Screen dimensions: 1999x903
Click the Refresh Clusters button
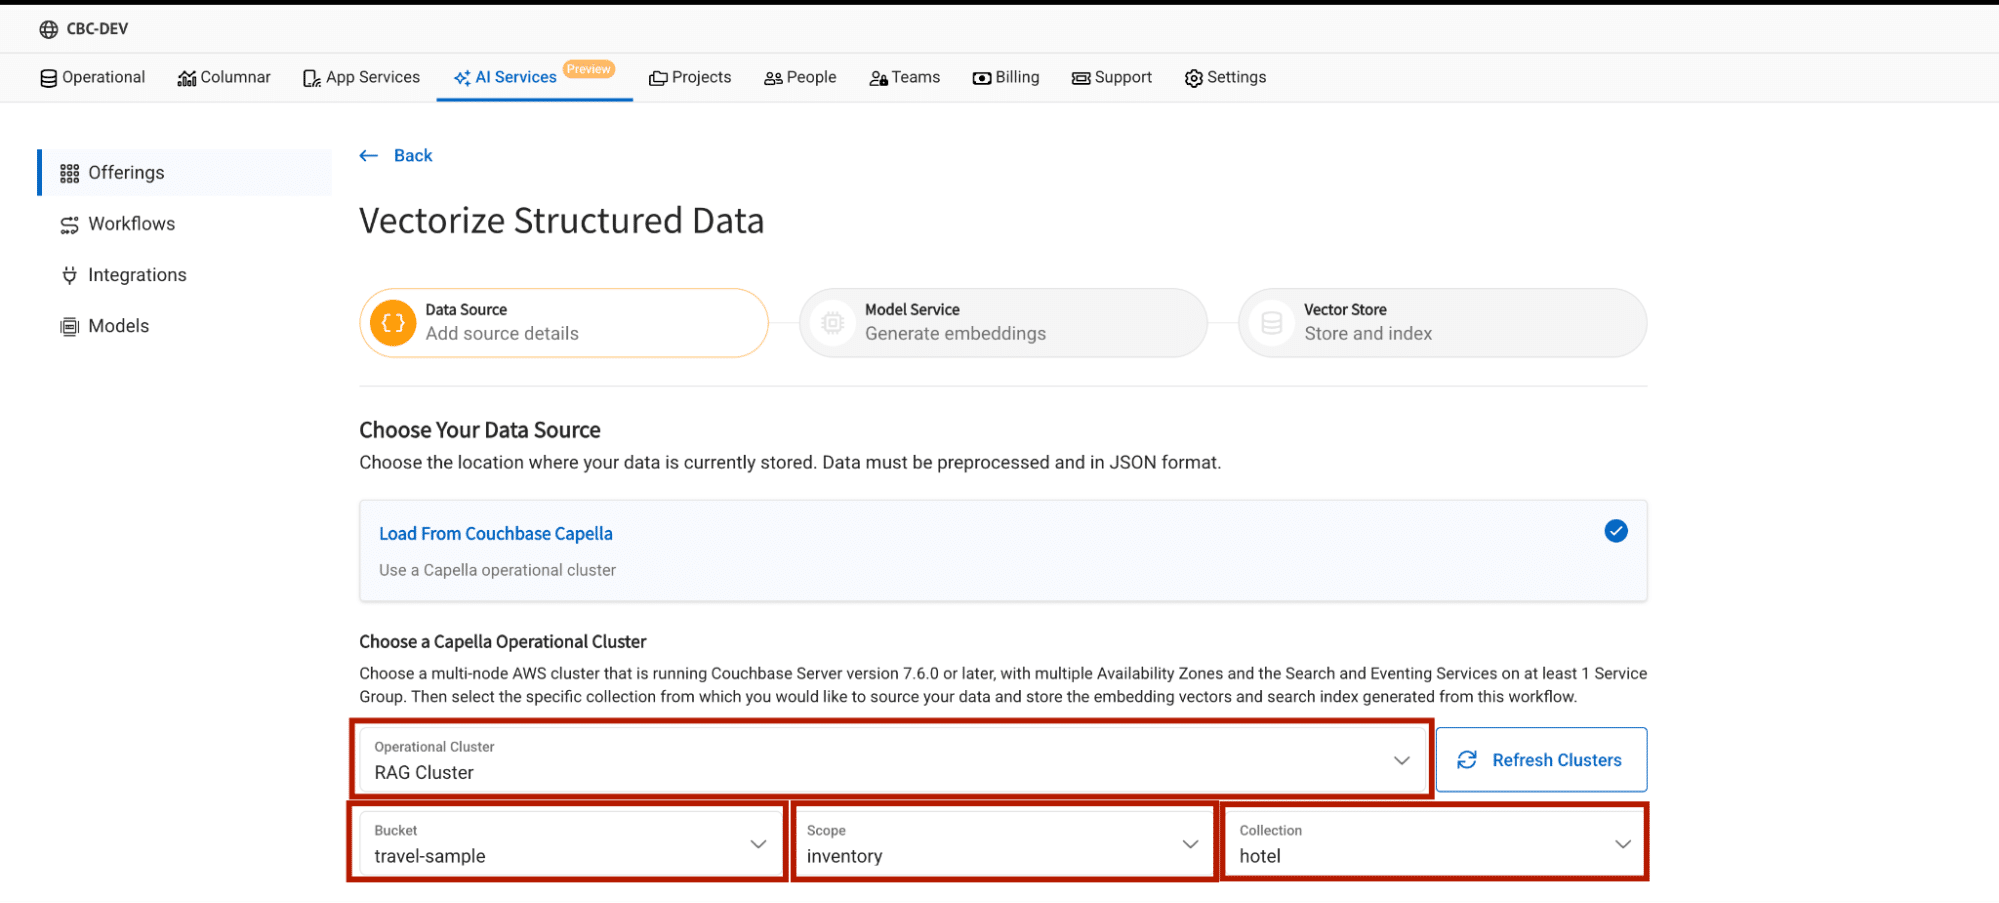(1541, 760)
